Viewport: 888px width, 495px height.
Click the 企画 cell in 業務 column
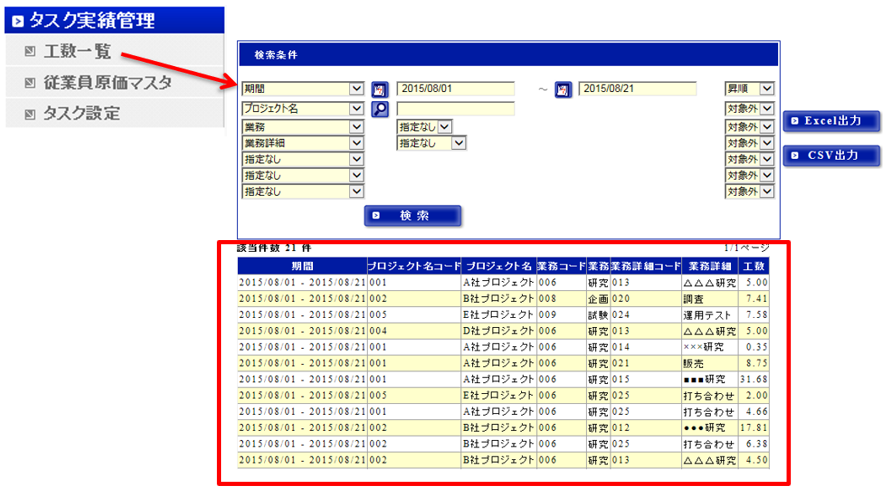pos(598,298)
